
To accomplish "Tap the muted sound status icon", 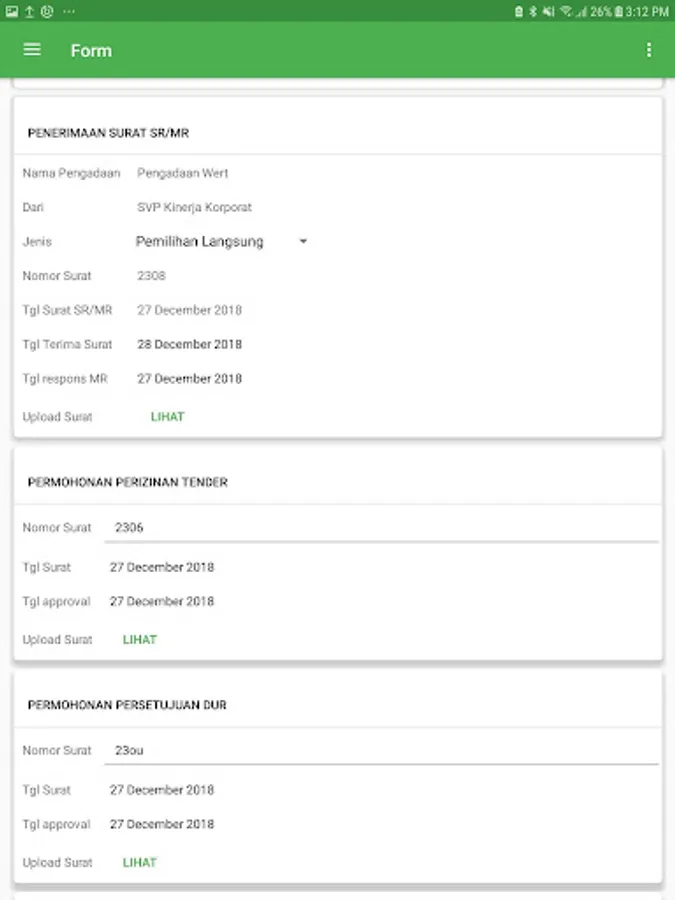I will (548, 11).
